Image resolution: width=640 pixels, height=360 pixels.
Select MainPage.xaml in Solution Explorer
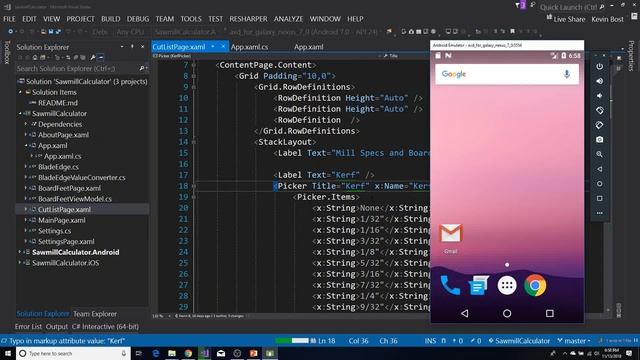click(x=62, y=220)
